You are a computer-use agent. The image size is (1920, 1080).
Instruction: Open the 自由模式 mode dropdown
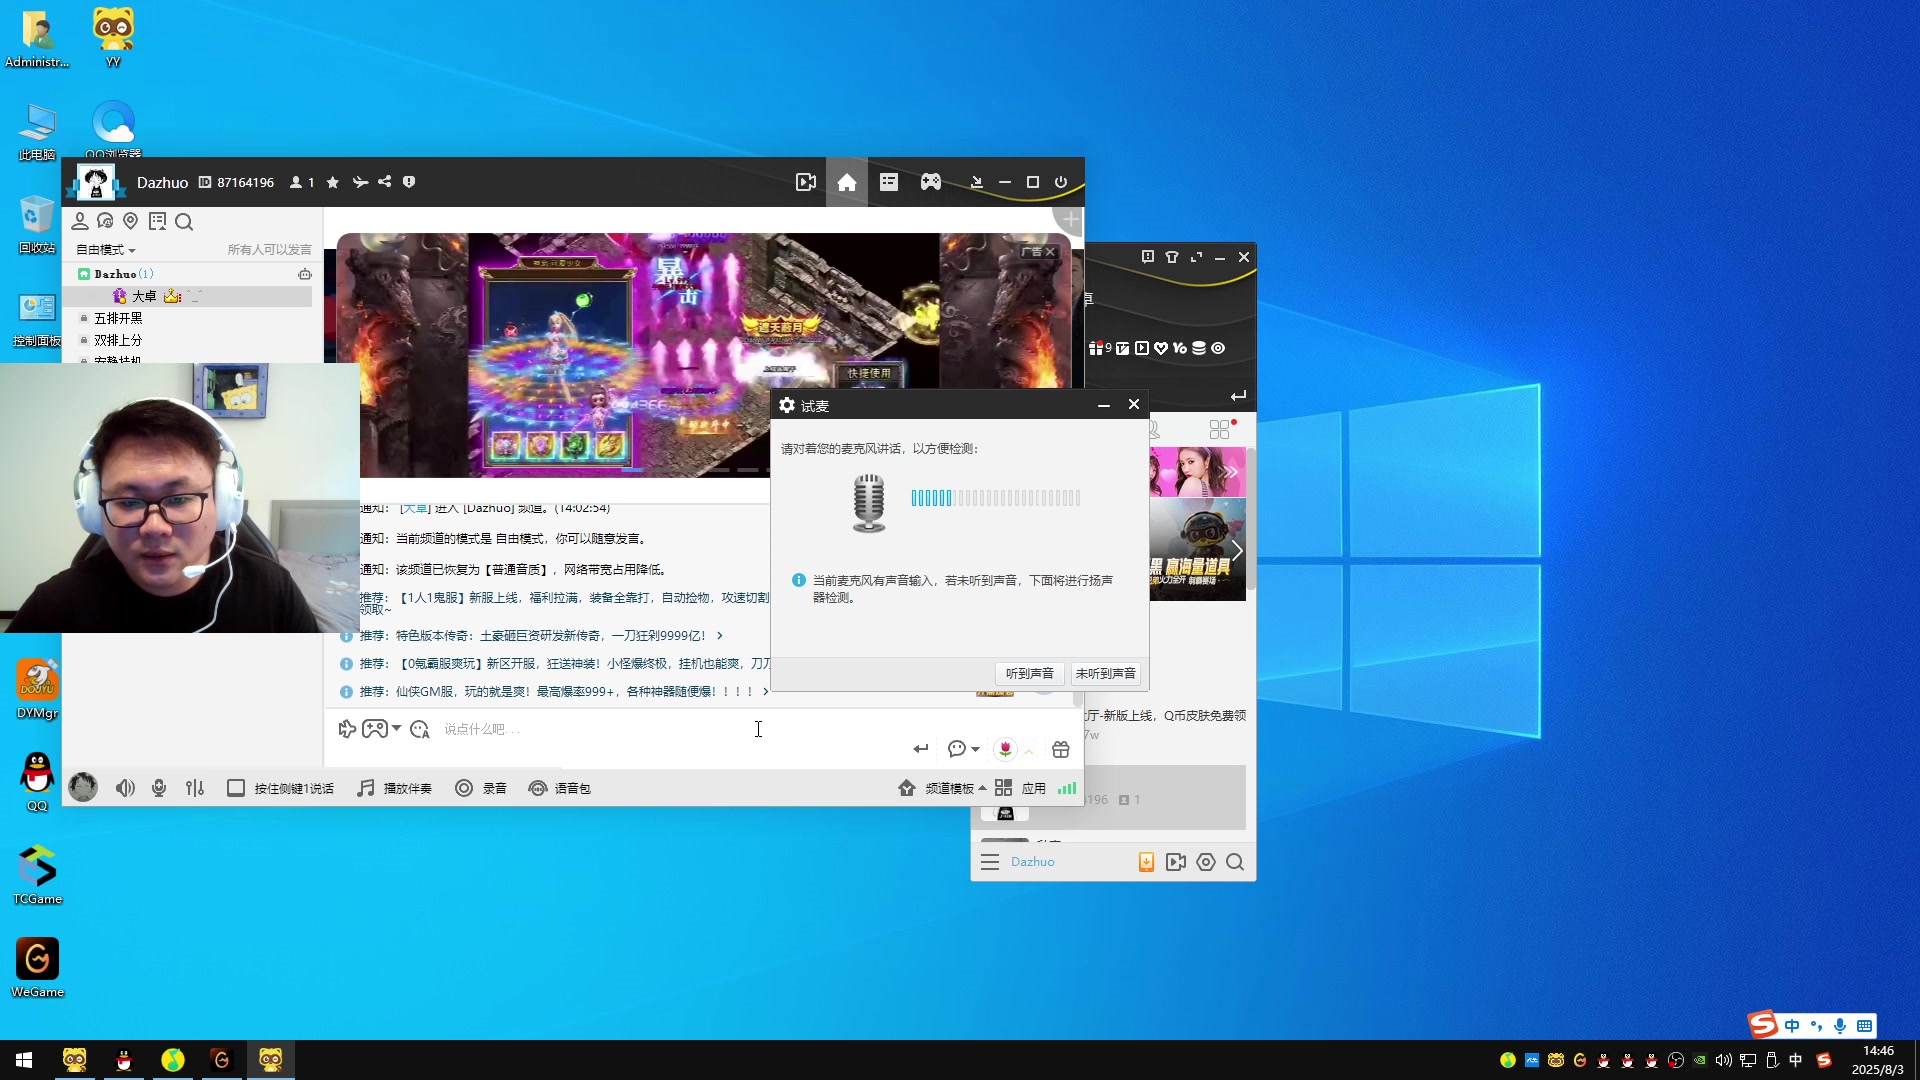[x=106, y=250]
